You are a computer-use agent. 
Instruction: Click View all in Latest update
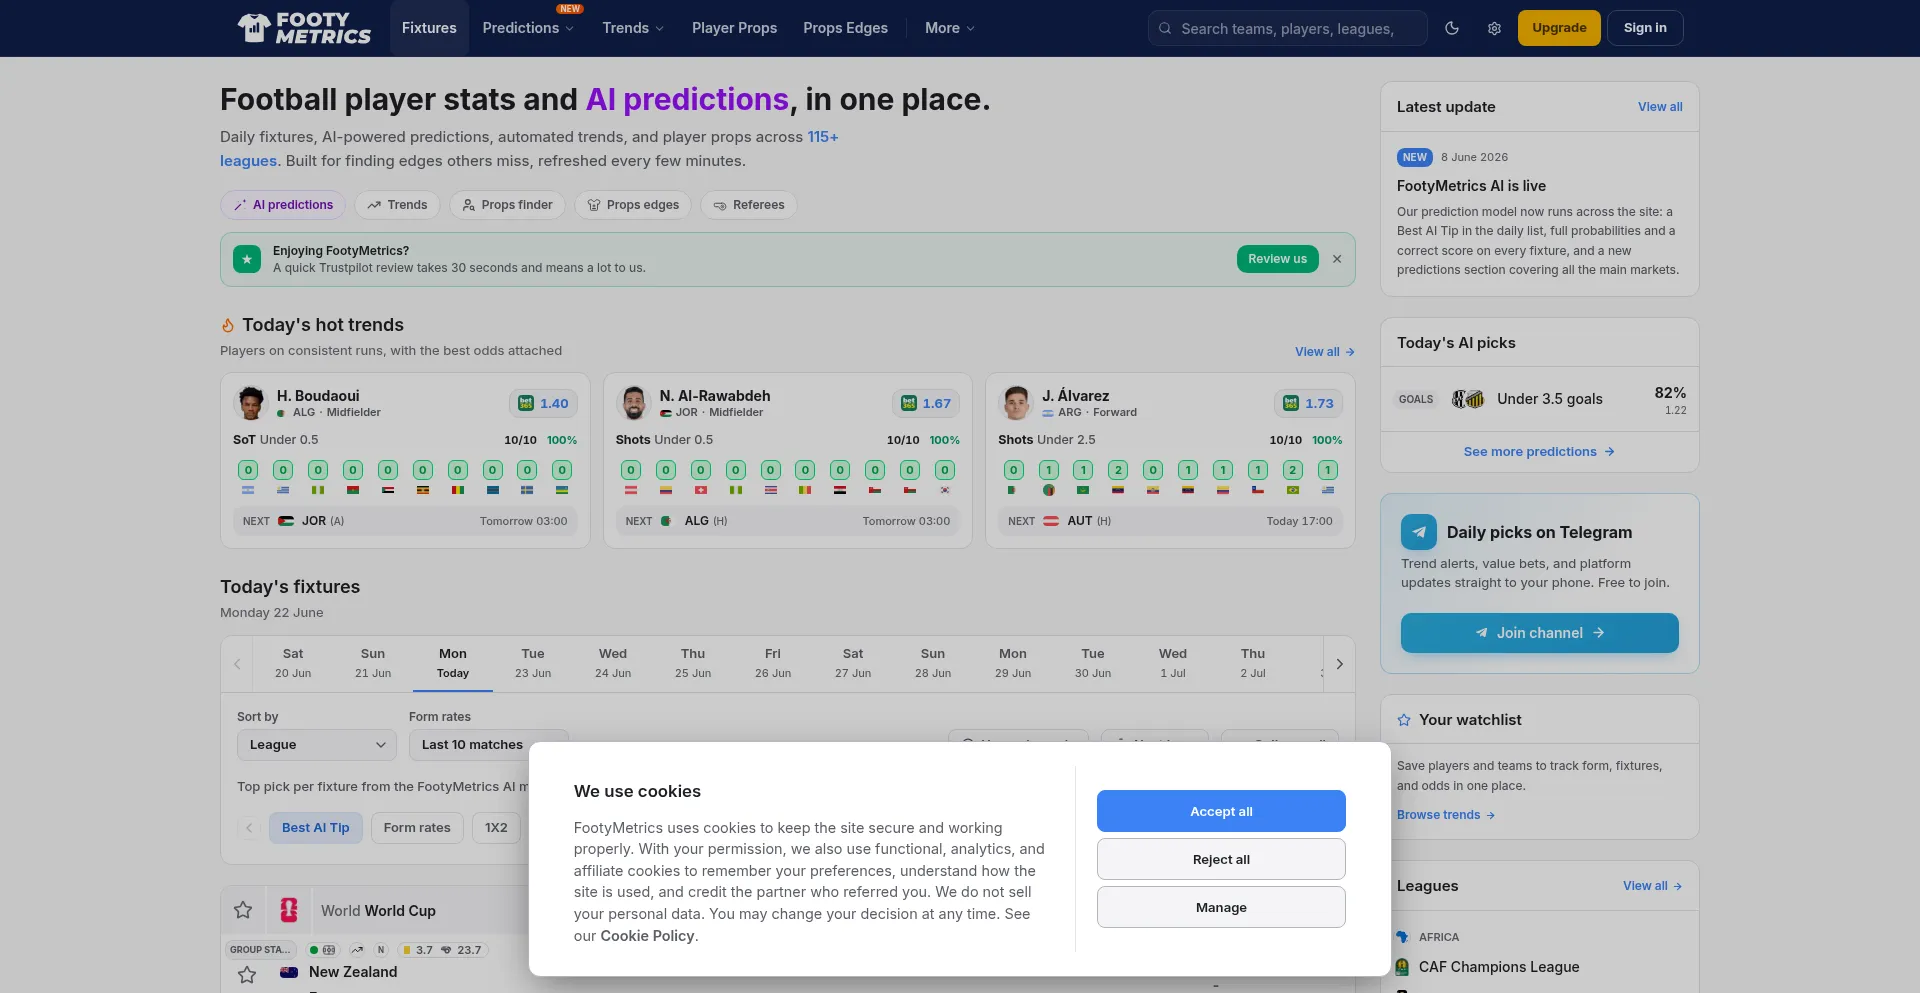pyautogui.click(x=1660, y=107)
